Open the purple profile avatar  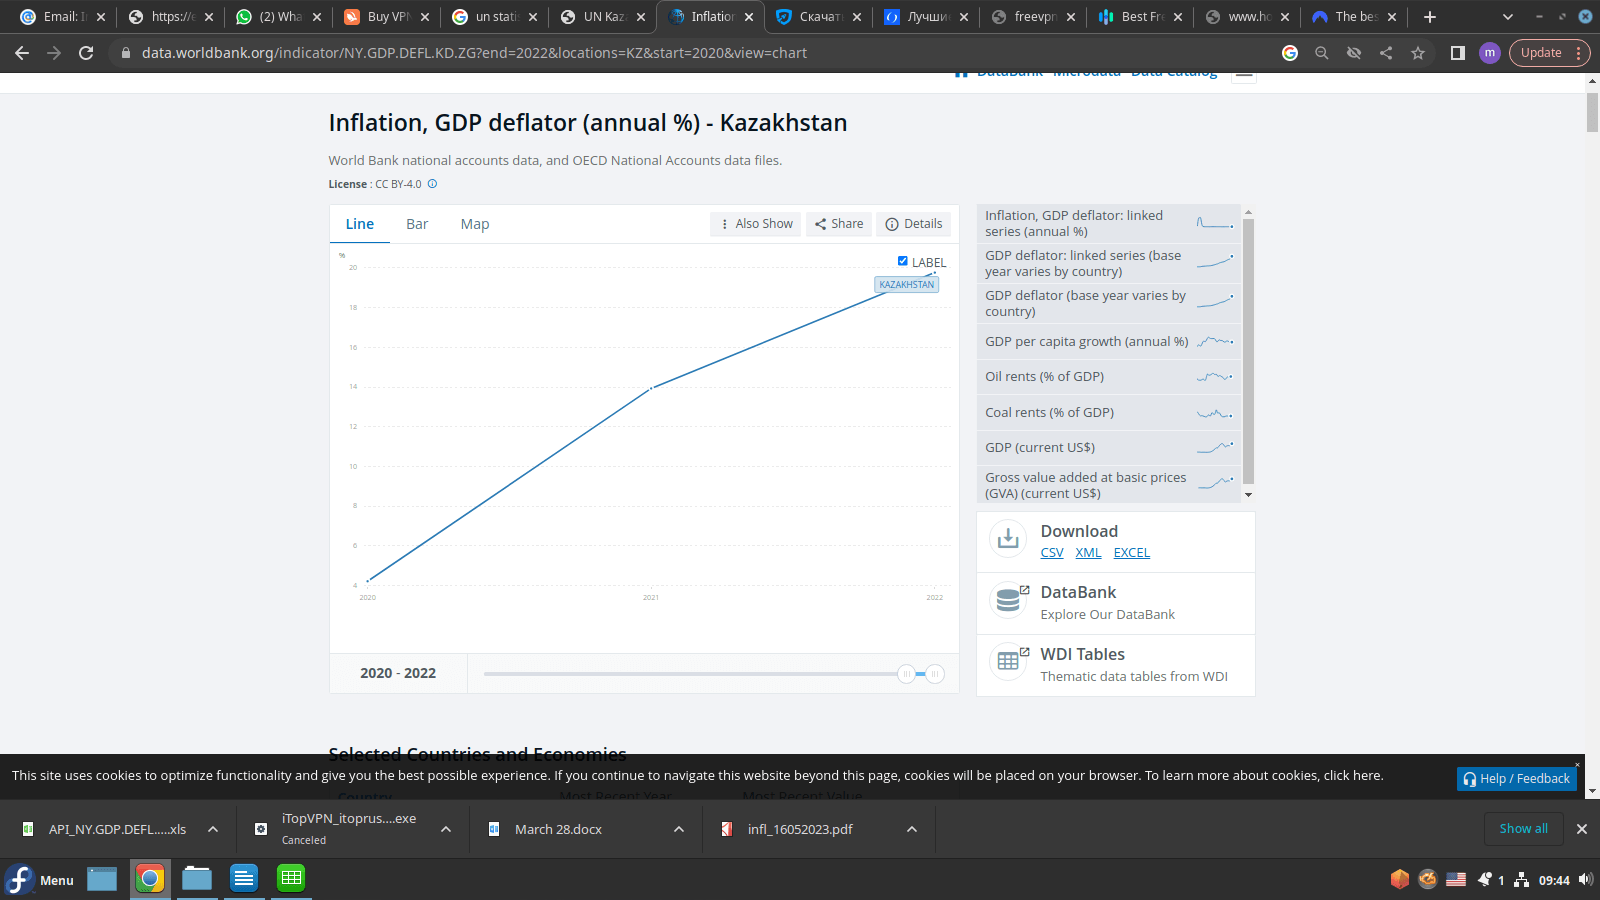(1490, 53)
